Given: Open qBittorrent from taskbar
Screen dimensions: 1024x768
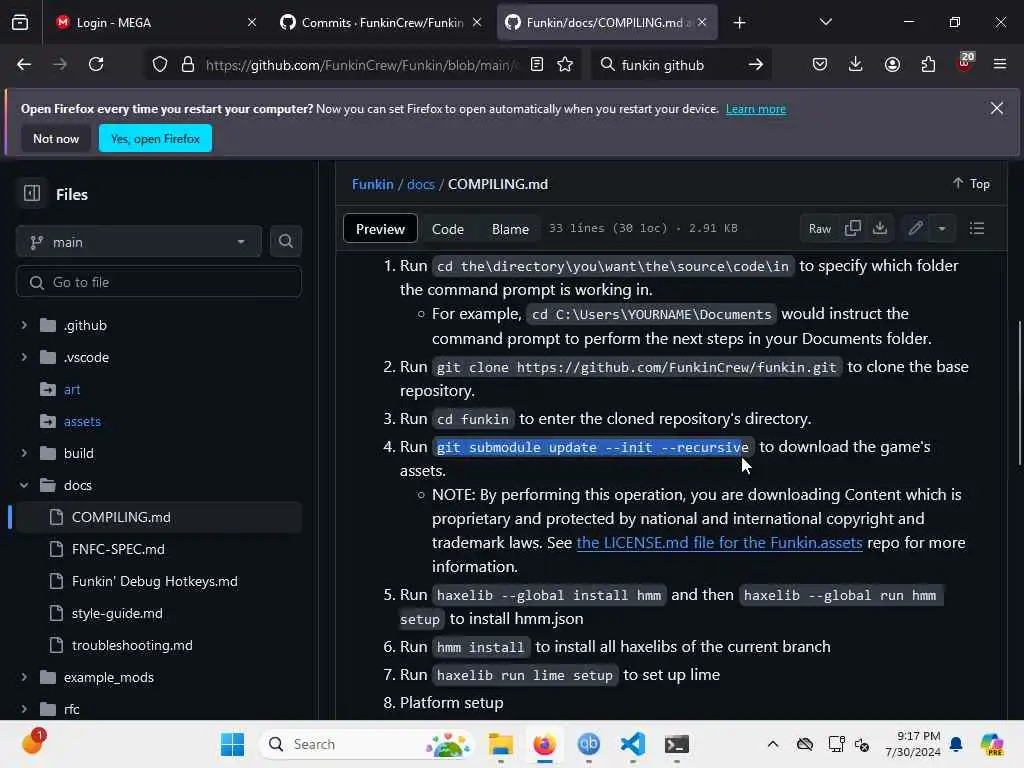Looking at the screenshot, I should point(588,744).
